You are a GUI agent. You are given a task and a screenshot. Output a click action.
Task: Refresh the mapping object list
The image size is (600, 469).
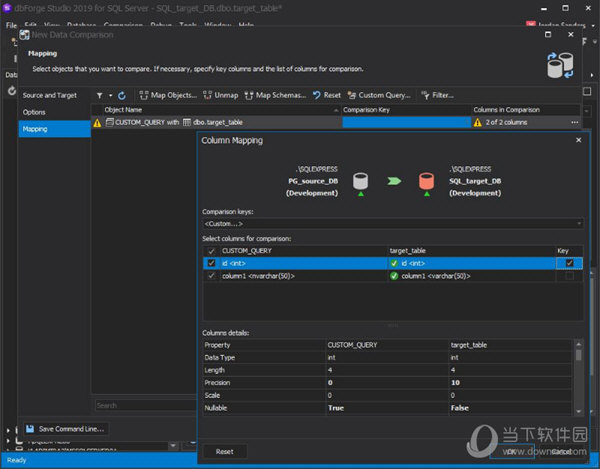pos(122,95)
